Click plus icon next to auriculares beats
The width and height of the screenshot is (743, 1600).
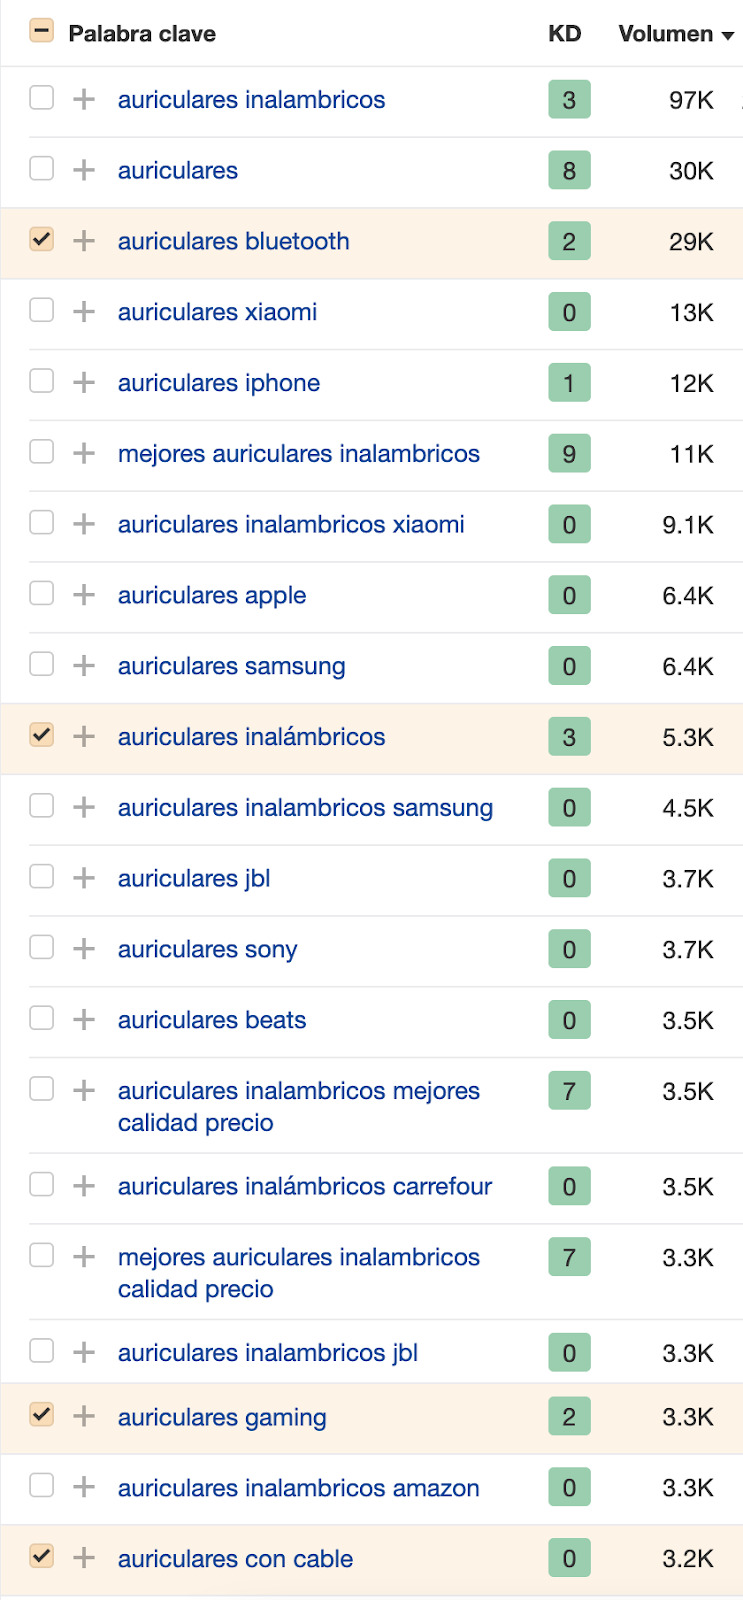click(x=84, y=1019)
